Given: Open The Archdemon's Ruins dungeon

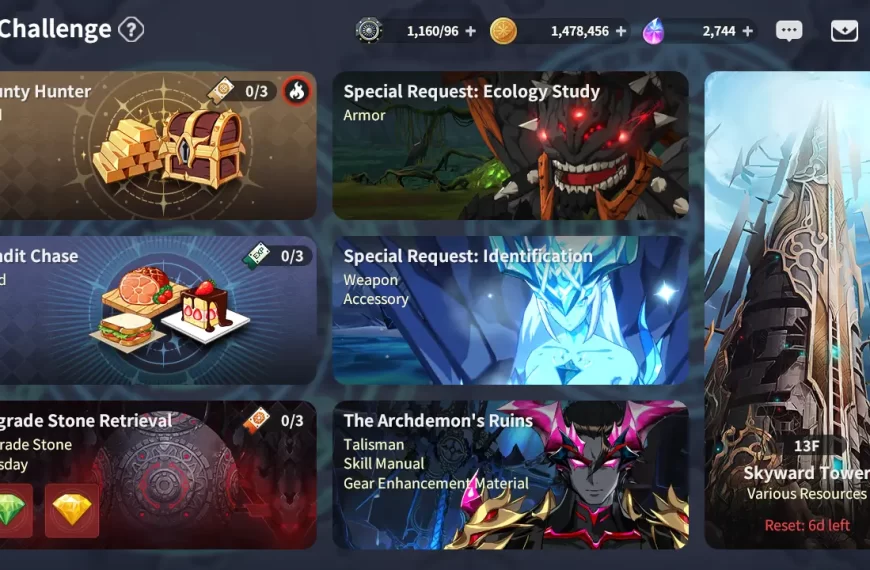Looking at the screenshot, I should coord(510,475).
